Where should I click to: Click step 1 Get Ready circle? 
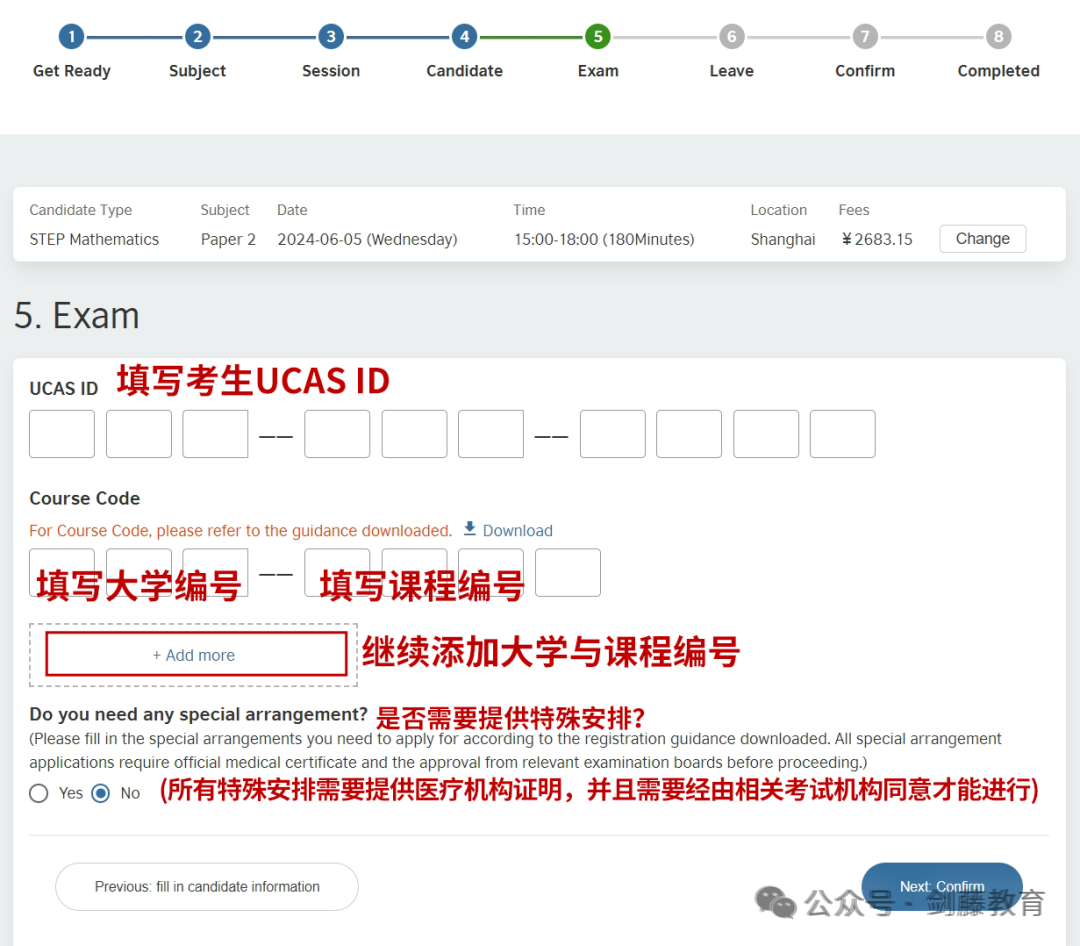point(71,37)
